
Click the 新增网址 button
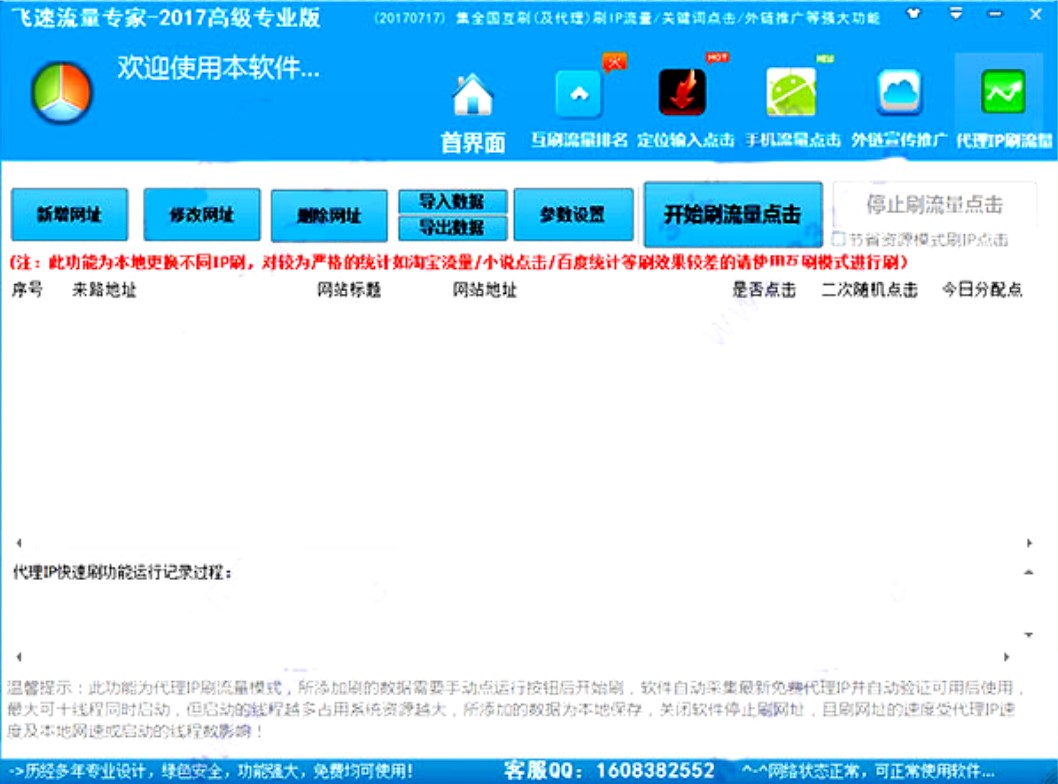coord(69,215)
